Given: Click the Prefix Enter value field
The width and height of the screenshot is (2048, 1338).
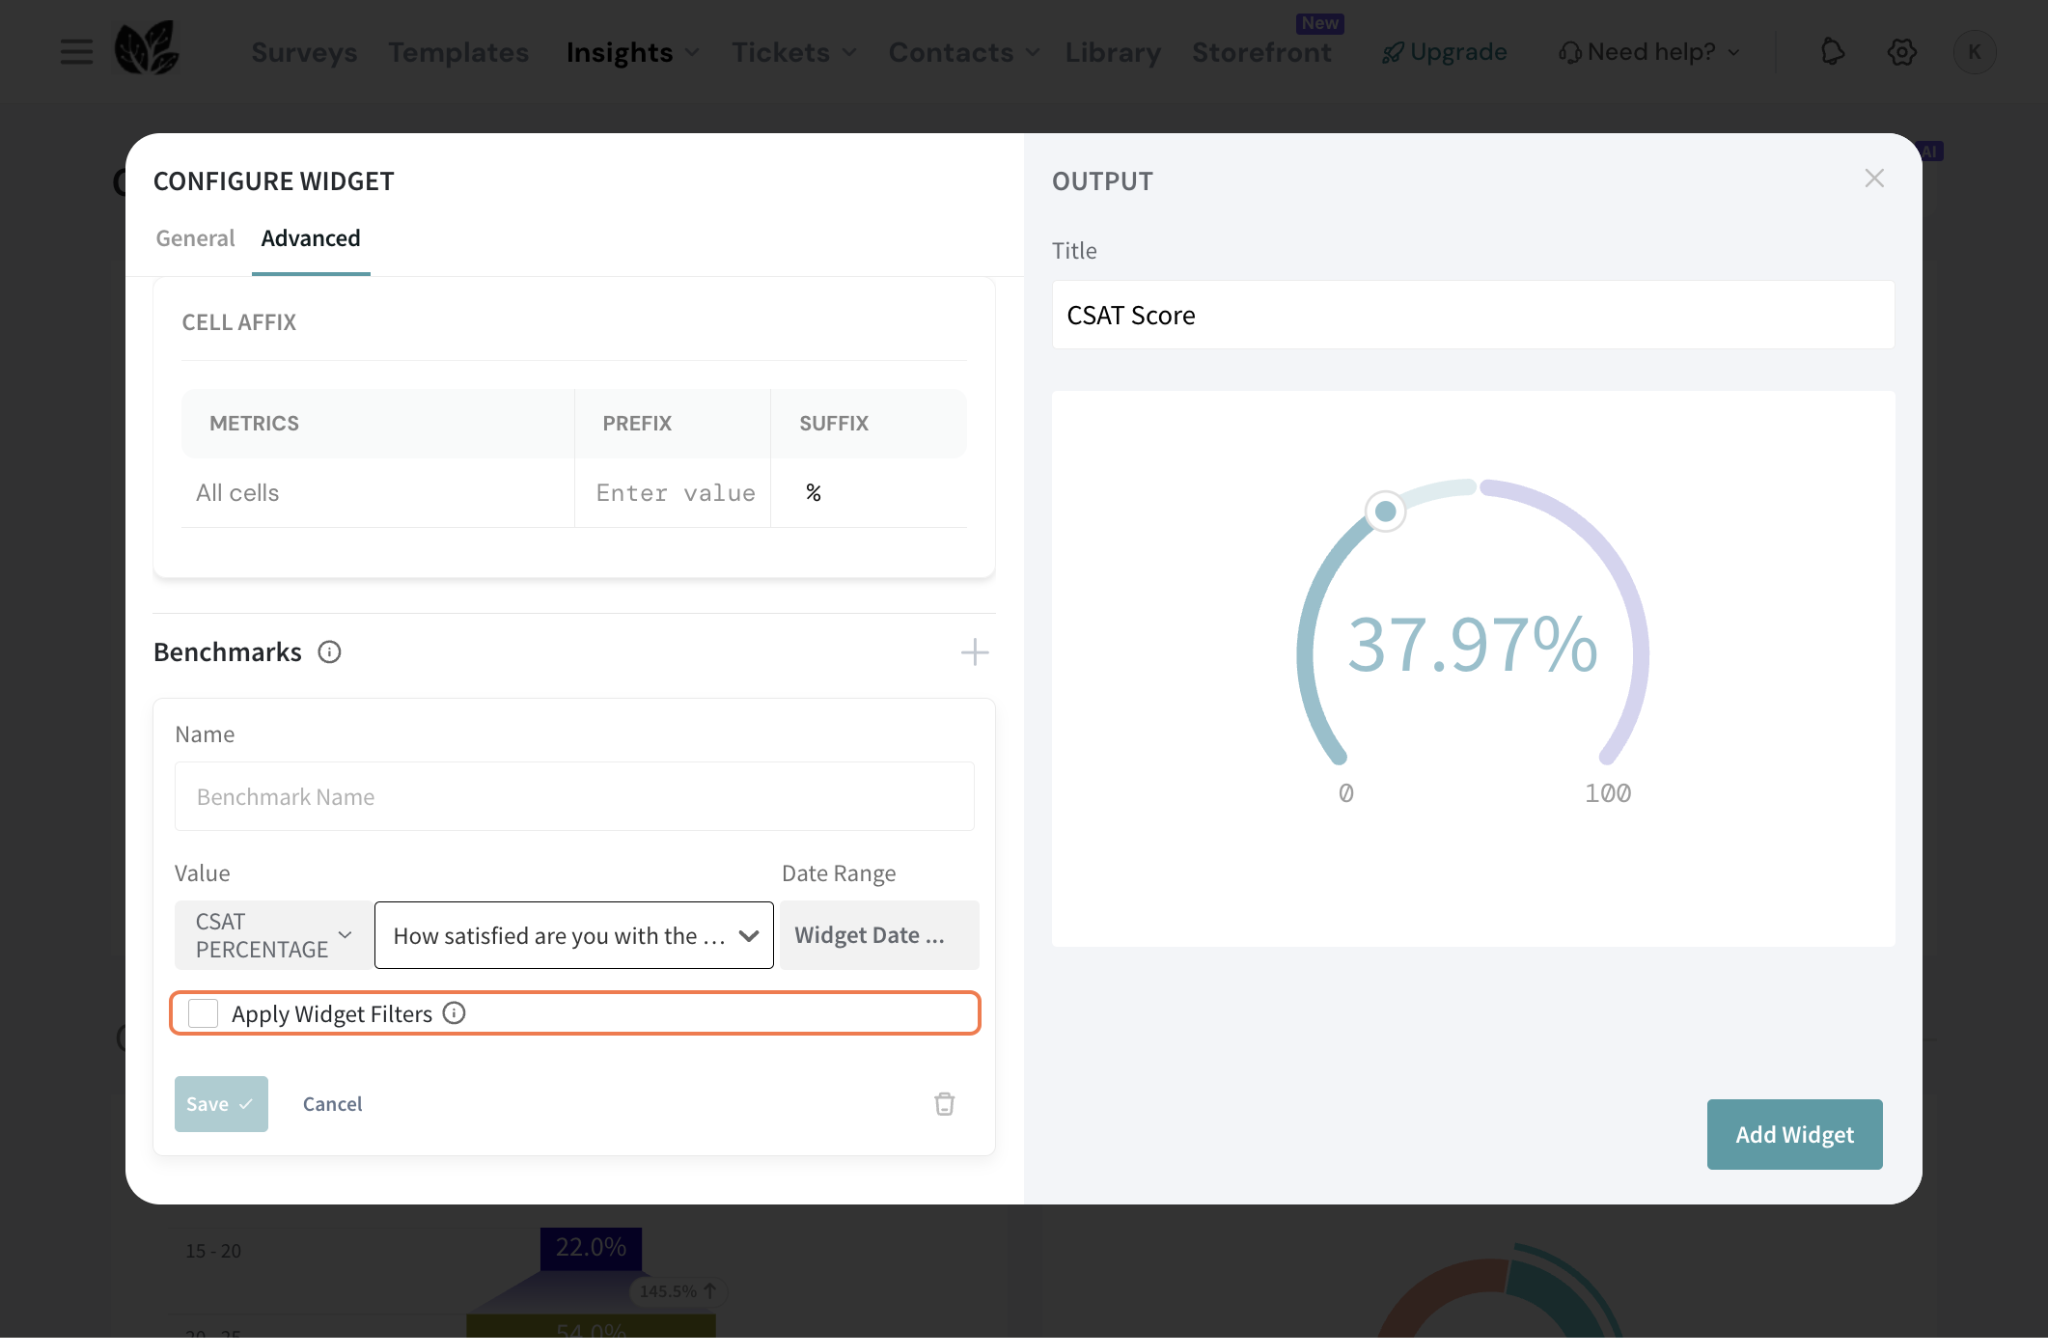Looking at the screenshot, I should point(674,493).
